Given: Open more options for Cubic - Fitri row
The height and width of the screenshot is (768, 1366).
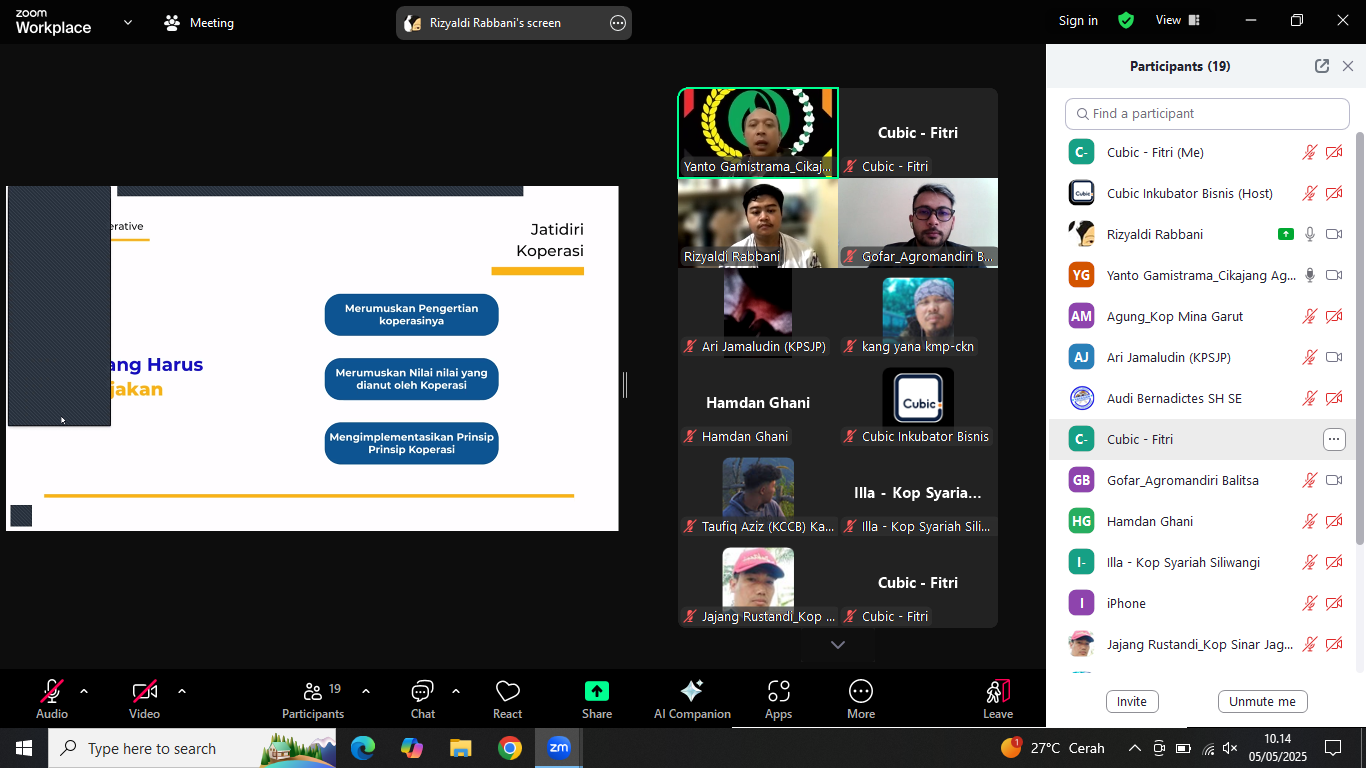Looking at the screenshot, I should 1334,439.
